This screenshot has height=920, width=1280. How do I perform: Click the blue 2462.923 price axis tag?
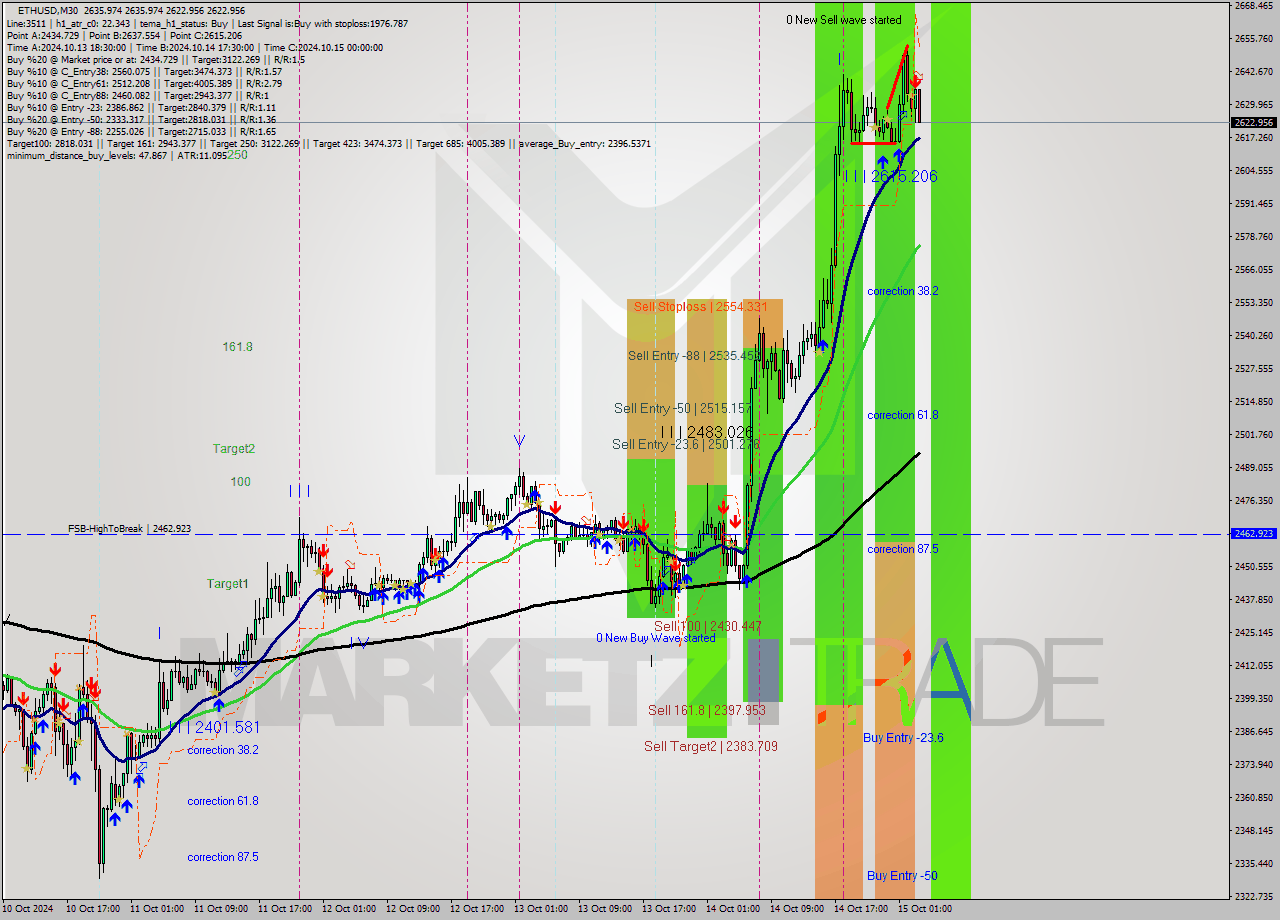(1254, 534)
